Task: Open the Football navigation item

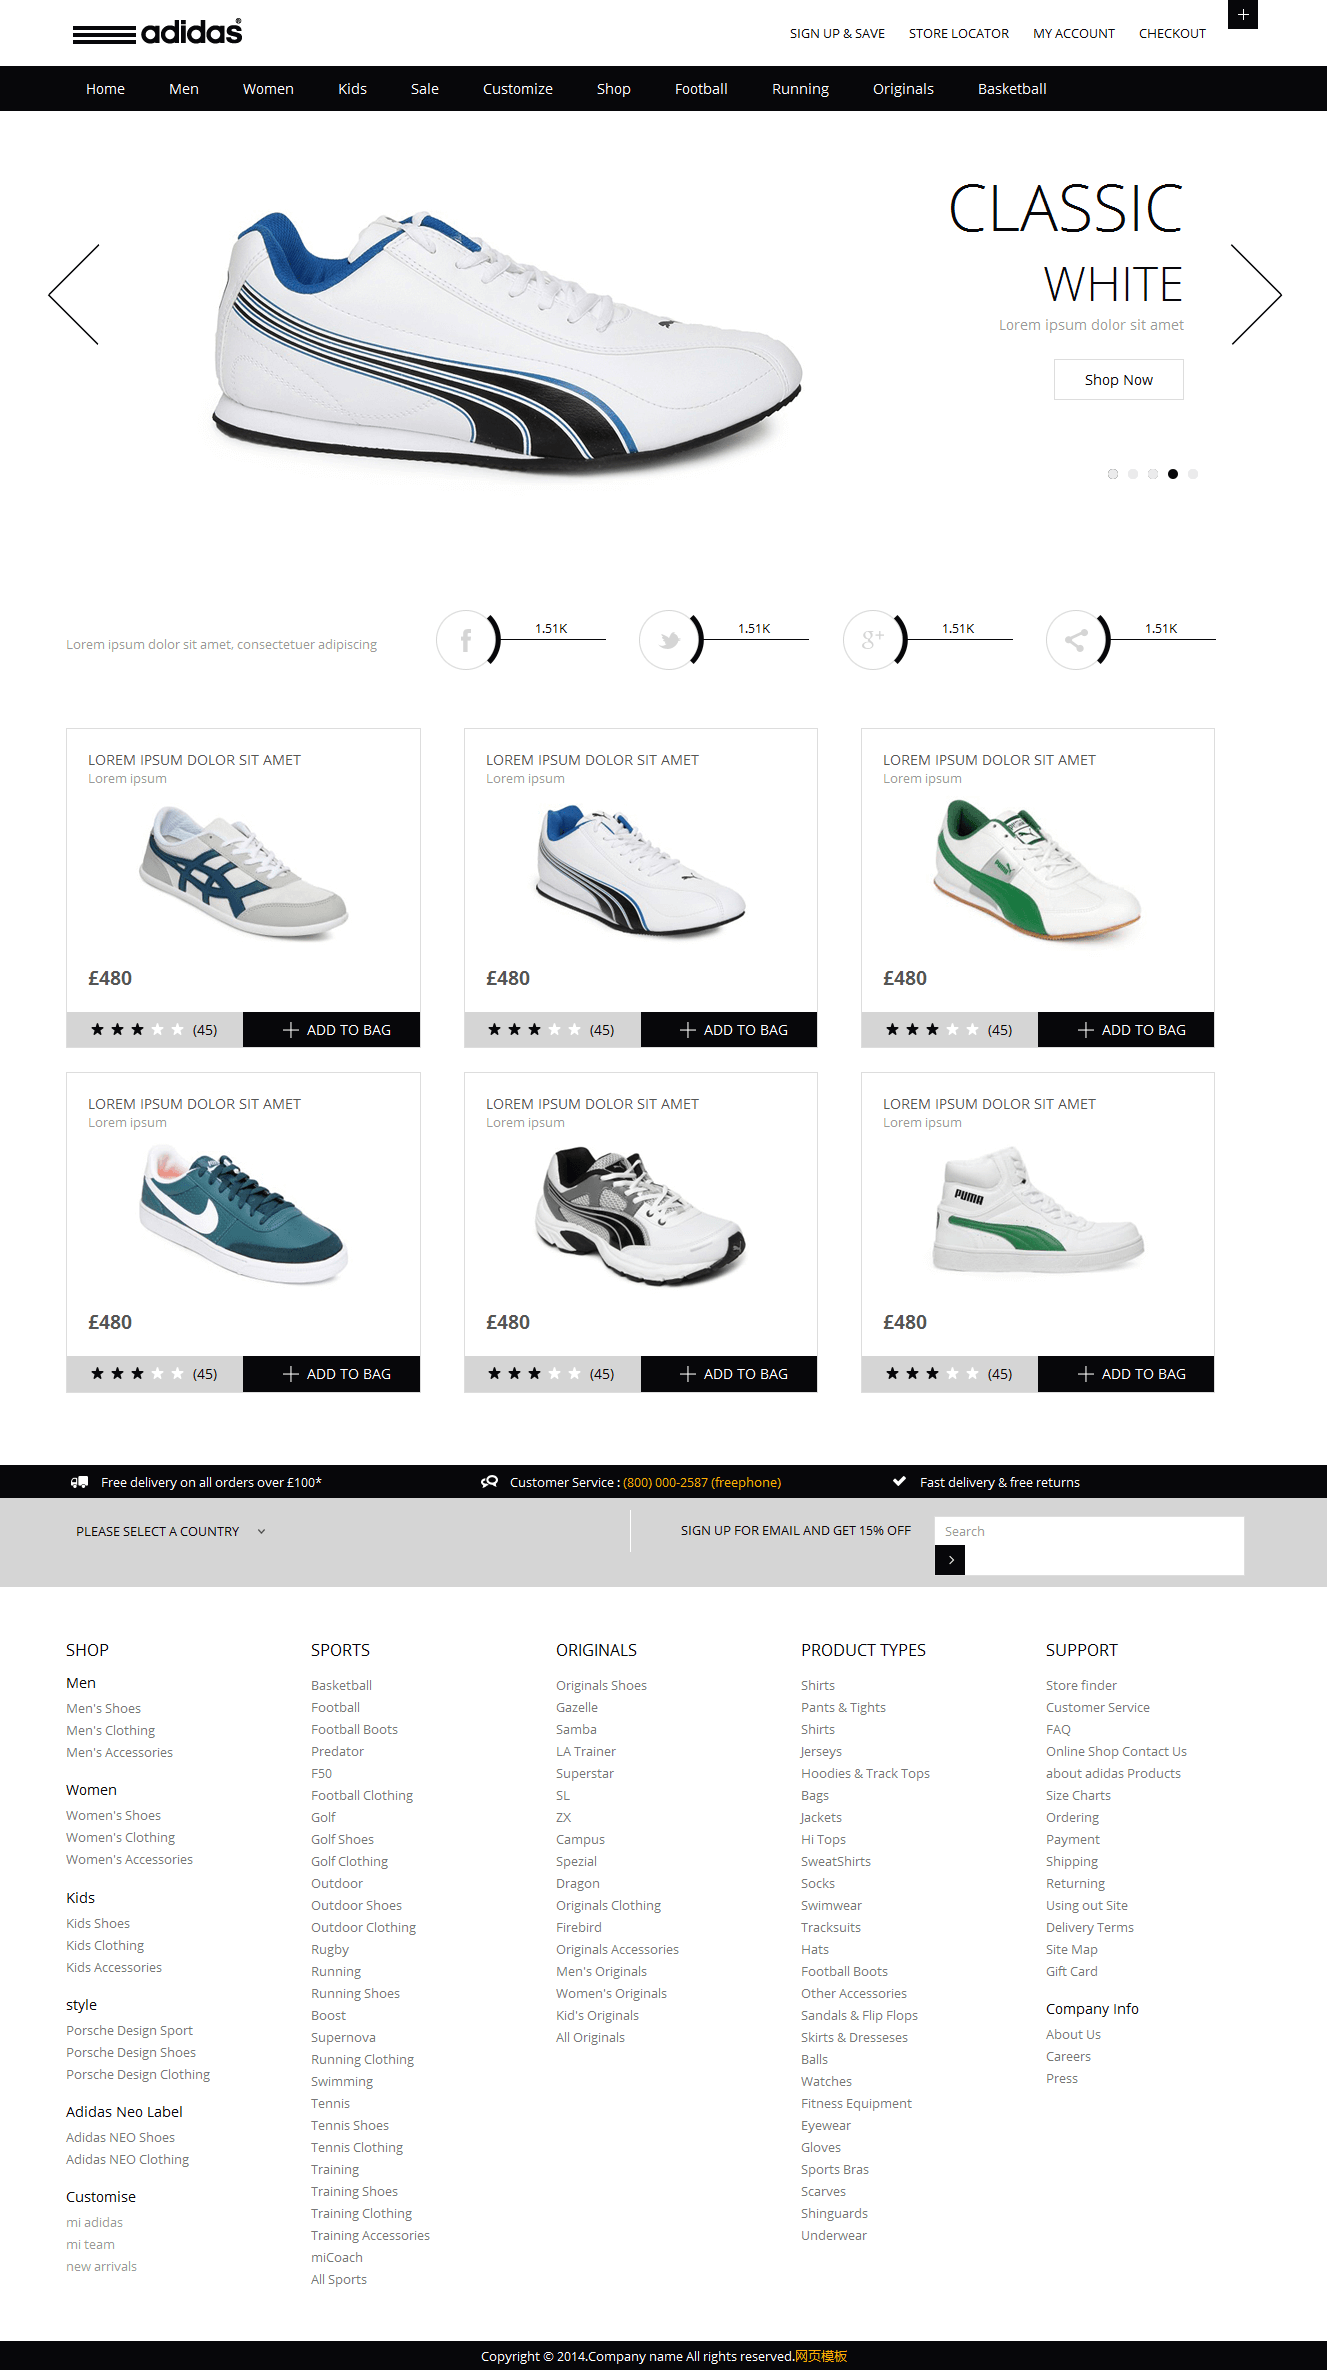Action: [701, 89]
